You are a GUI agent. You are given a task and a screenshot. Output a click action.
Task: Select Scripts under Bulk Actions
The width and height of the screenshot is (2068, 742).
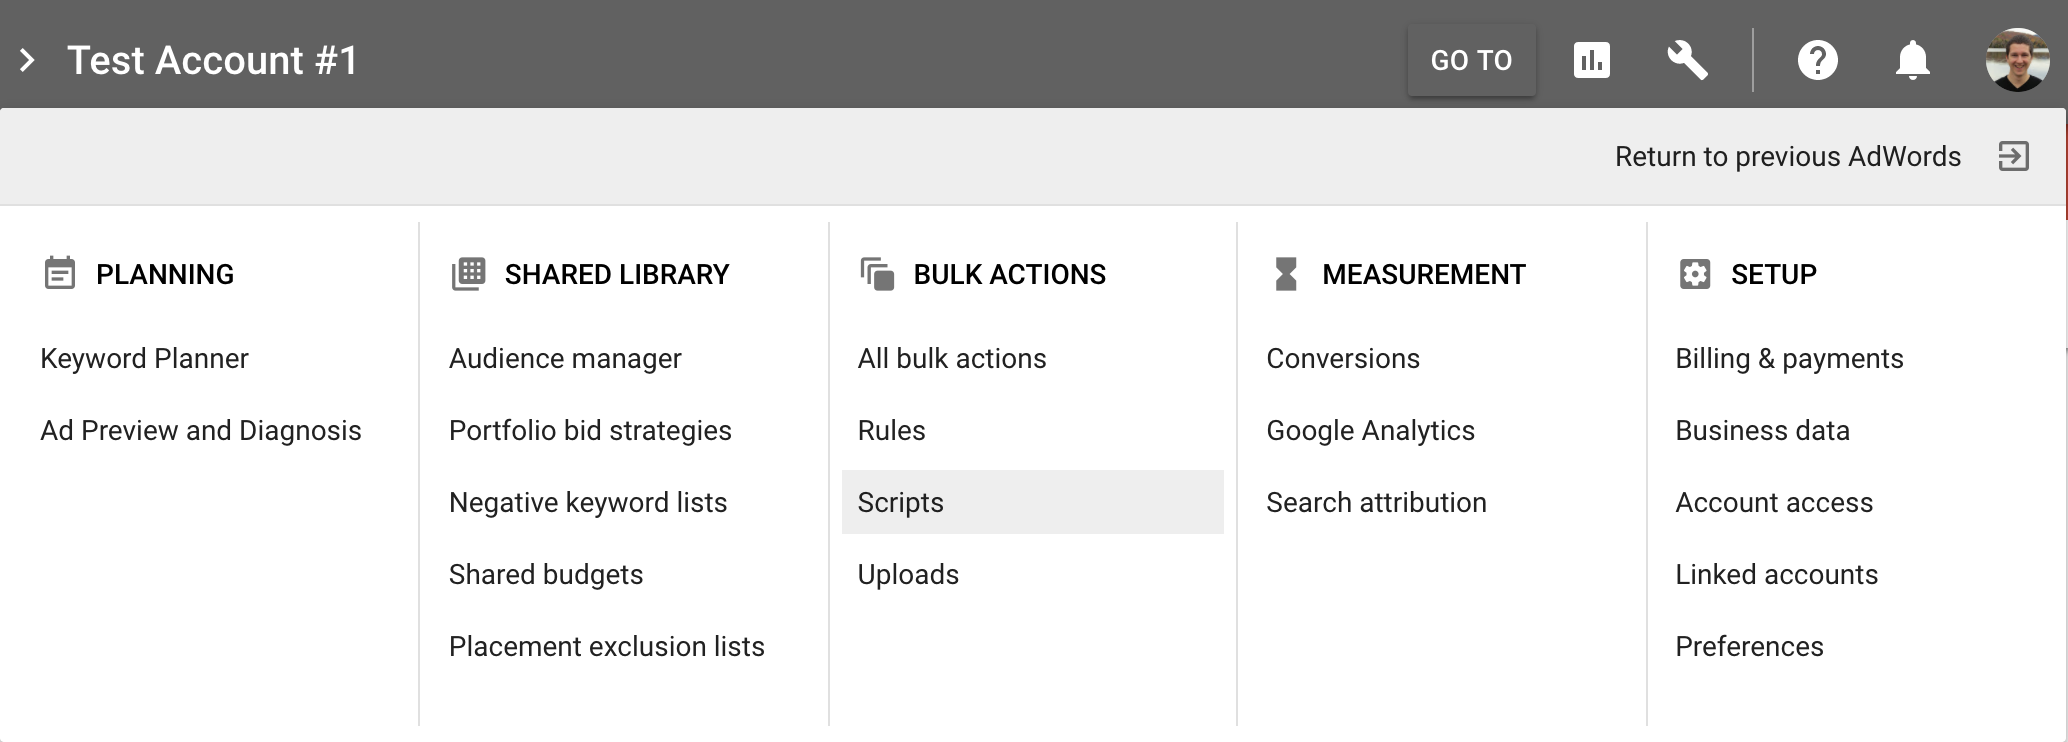[901, 503]
